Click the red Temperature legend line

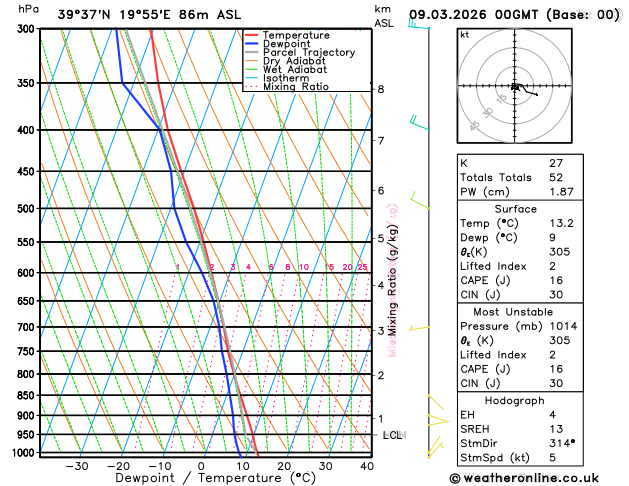click(x=252, y=35)
